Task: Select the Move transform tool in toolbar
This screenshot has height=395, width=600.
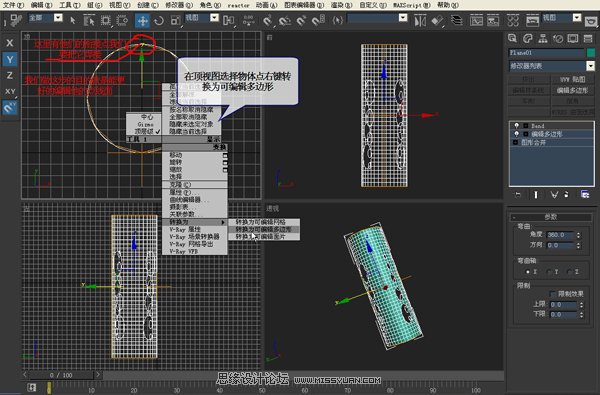Action: [x=142, y=20]
